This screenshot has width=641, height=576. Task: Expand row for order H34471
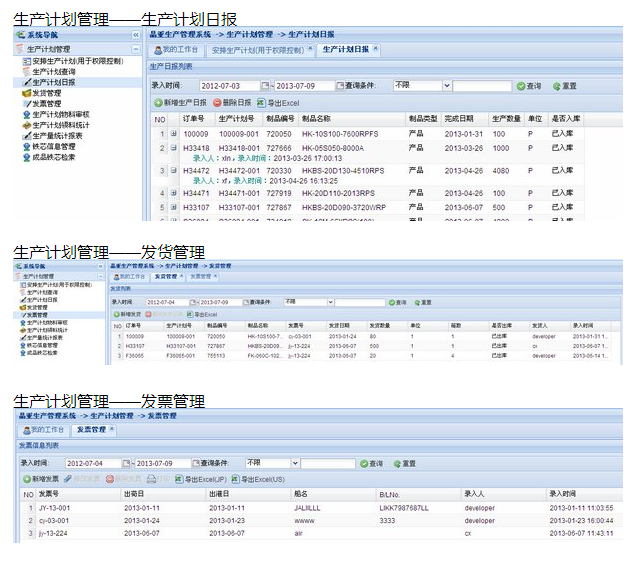[x=174, y=193]
